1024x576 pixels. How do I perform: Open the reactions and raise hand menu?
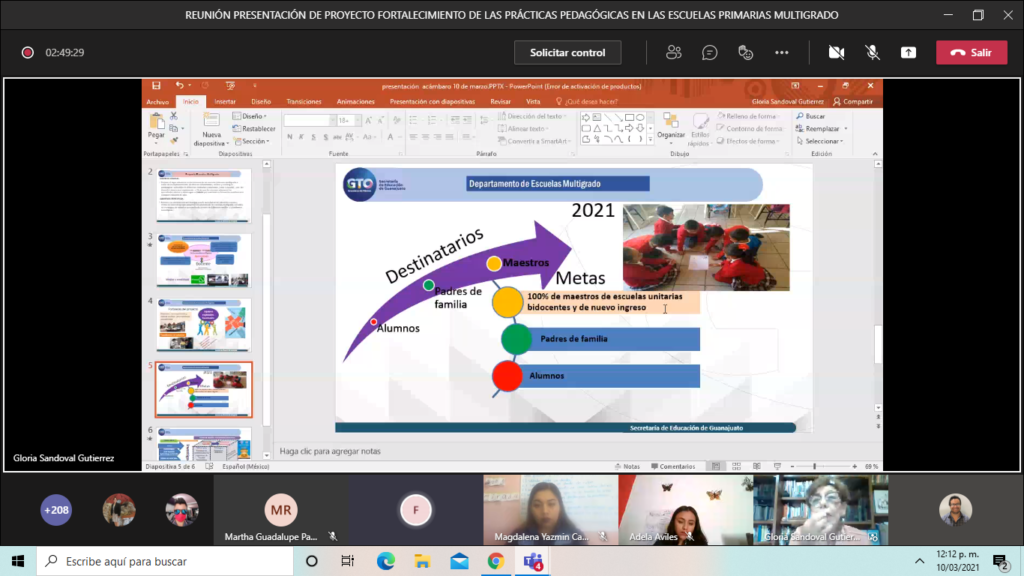pyautogui.click(x=745, y=52)
